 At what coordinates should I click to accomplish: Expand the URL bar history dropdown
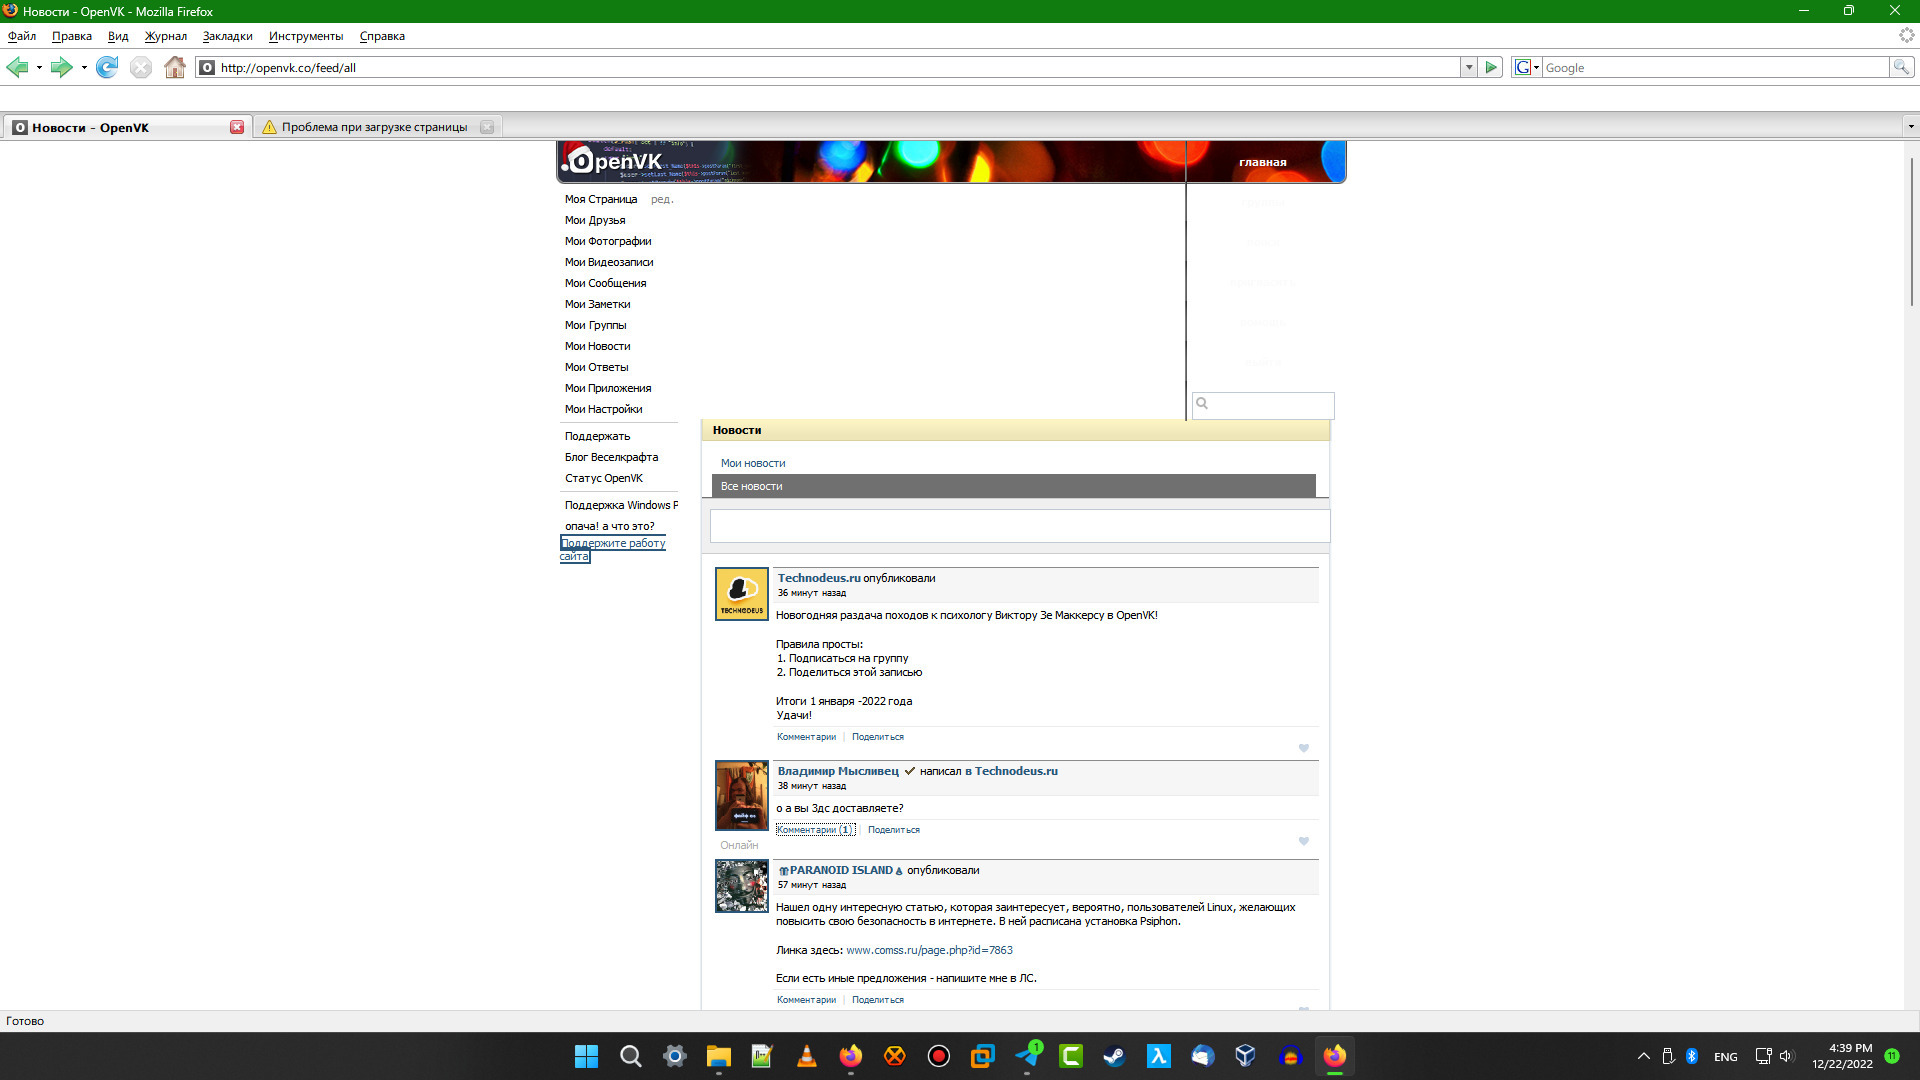(1469, 67)
